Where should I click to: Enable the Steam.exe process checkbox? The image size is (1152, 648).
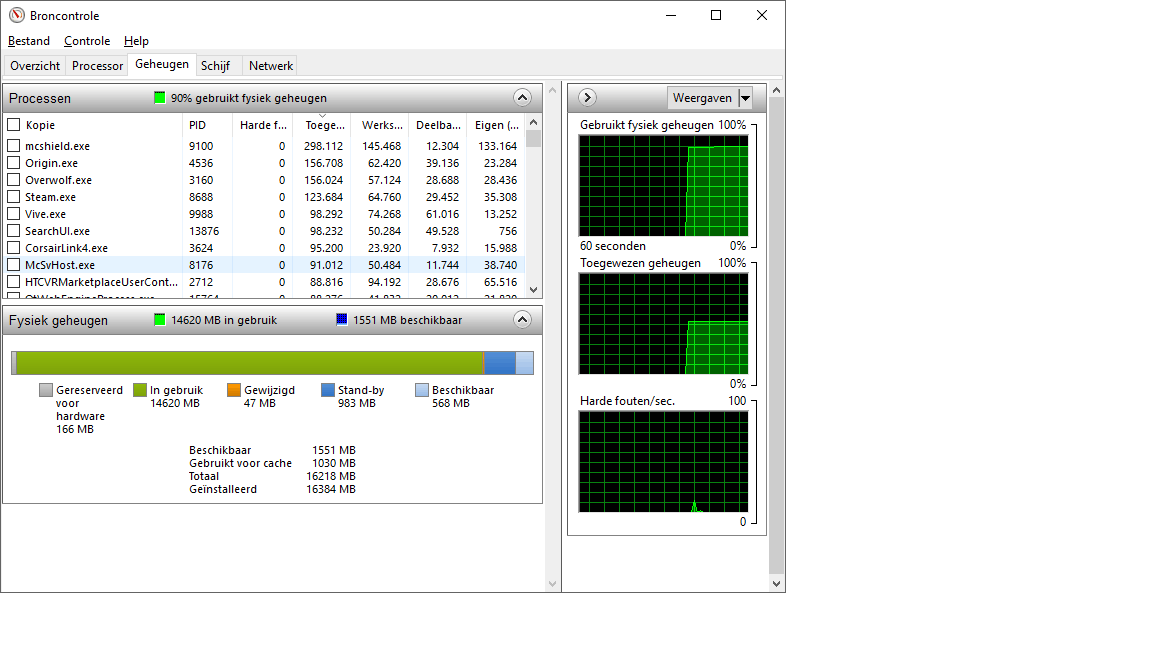15,196
